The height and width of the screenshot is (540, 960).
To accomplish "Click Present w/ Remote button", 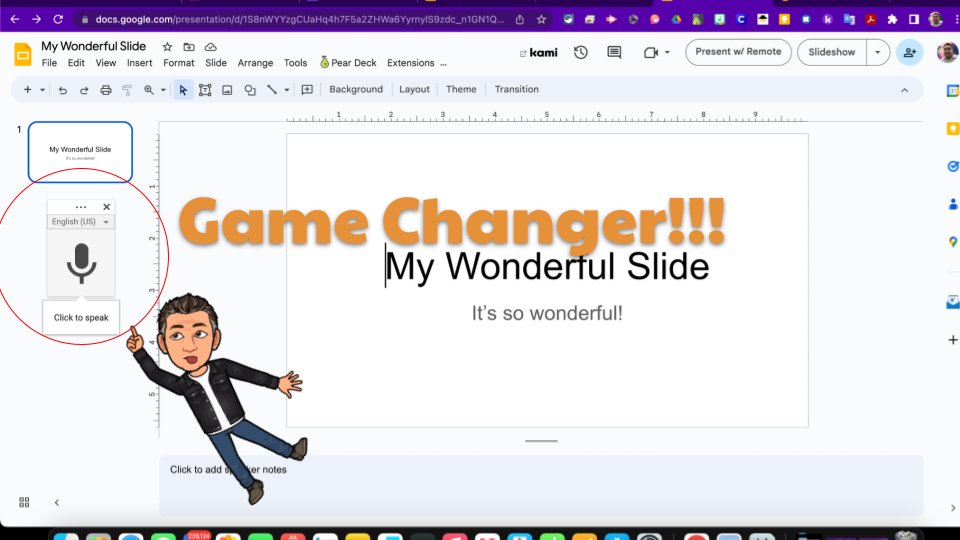I will 738,52.
